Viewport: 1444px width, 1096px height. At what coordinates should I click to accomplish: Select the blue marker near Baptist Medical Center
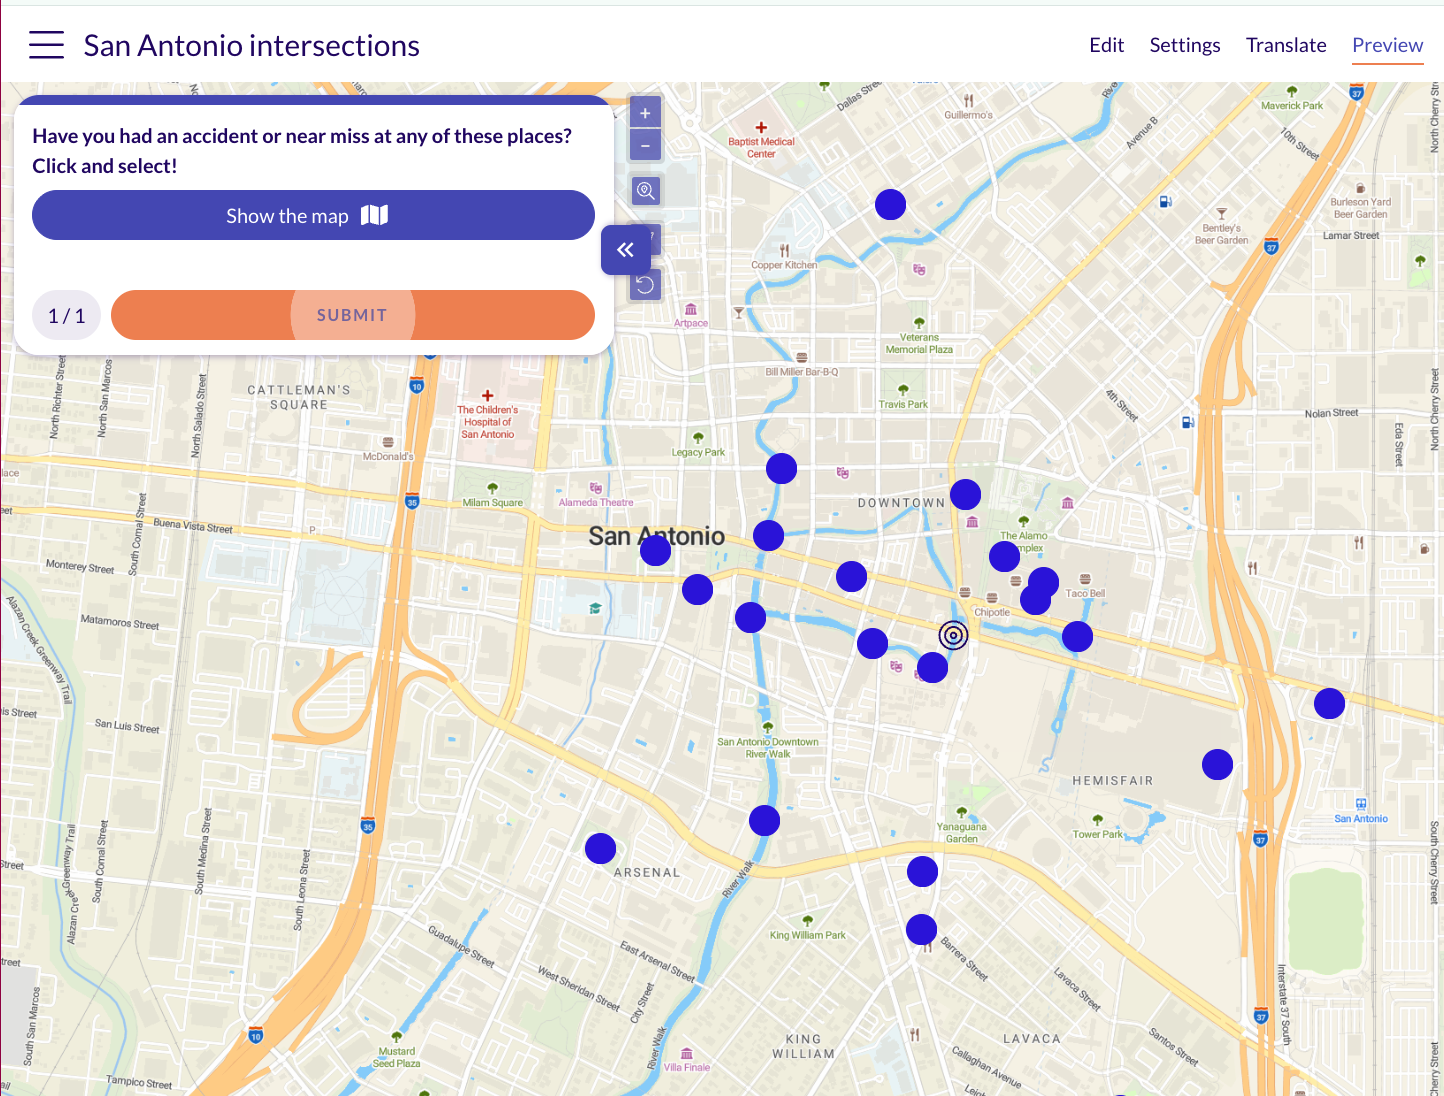point(890,204)
